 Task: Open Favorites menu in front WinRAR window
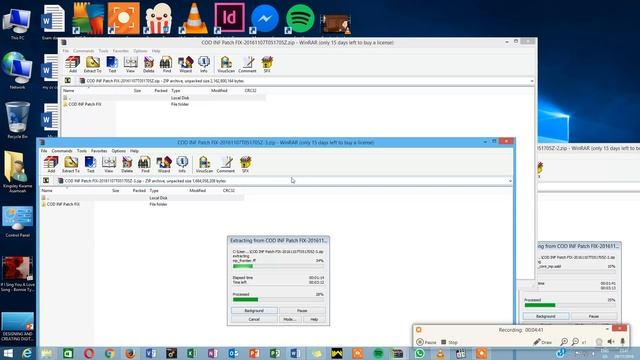[99, 151]
